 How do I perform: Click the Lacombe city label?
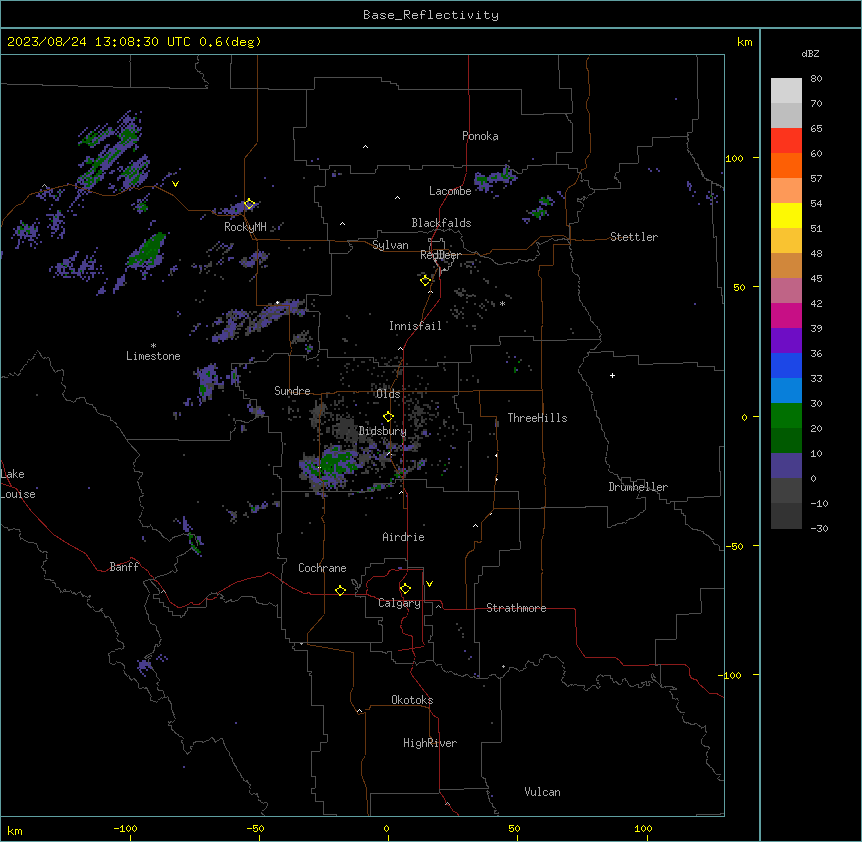(450, 191)
